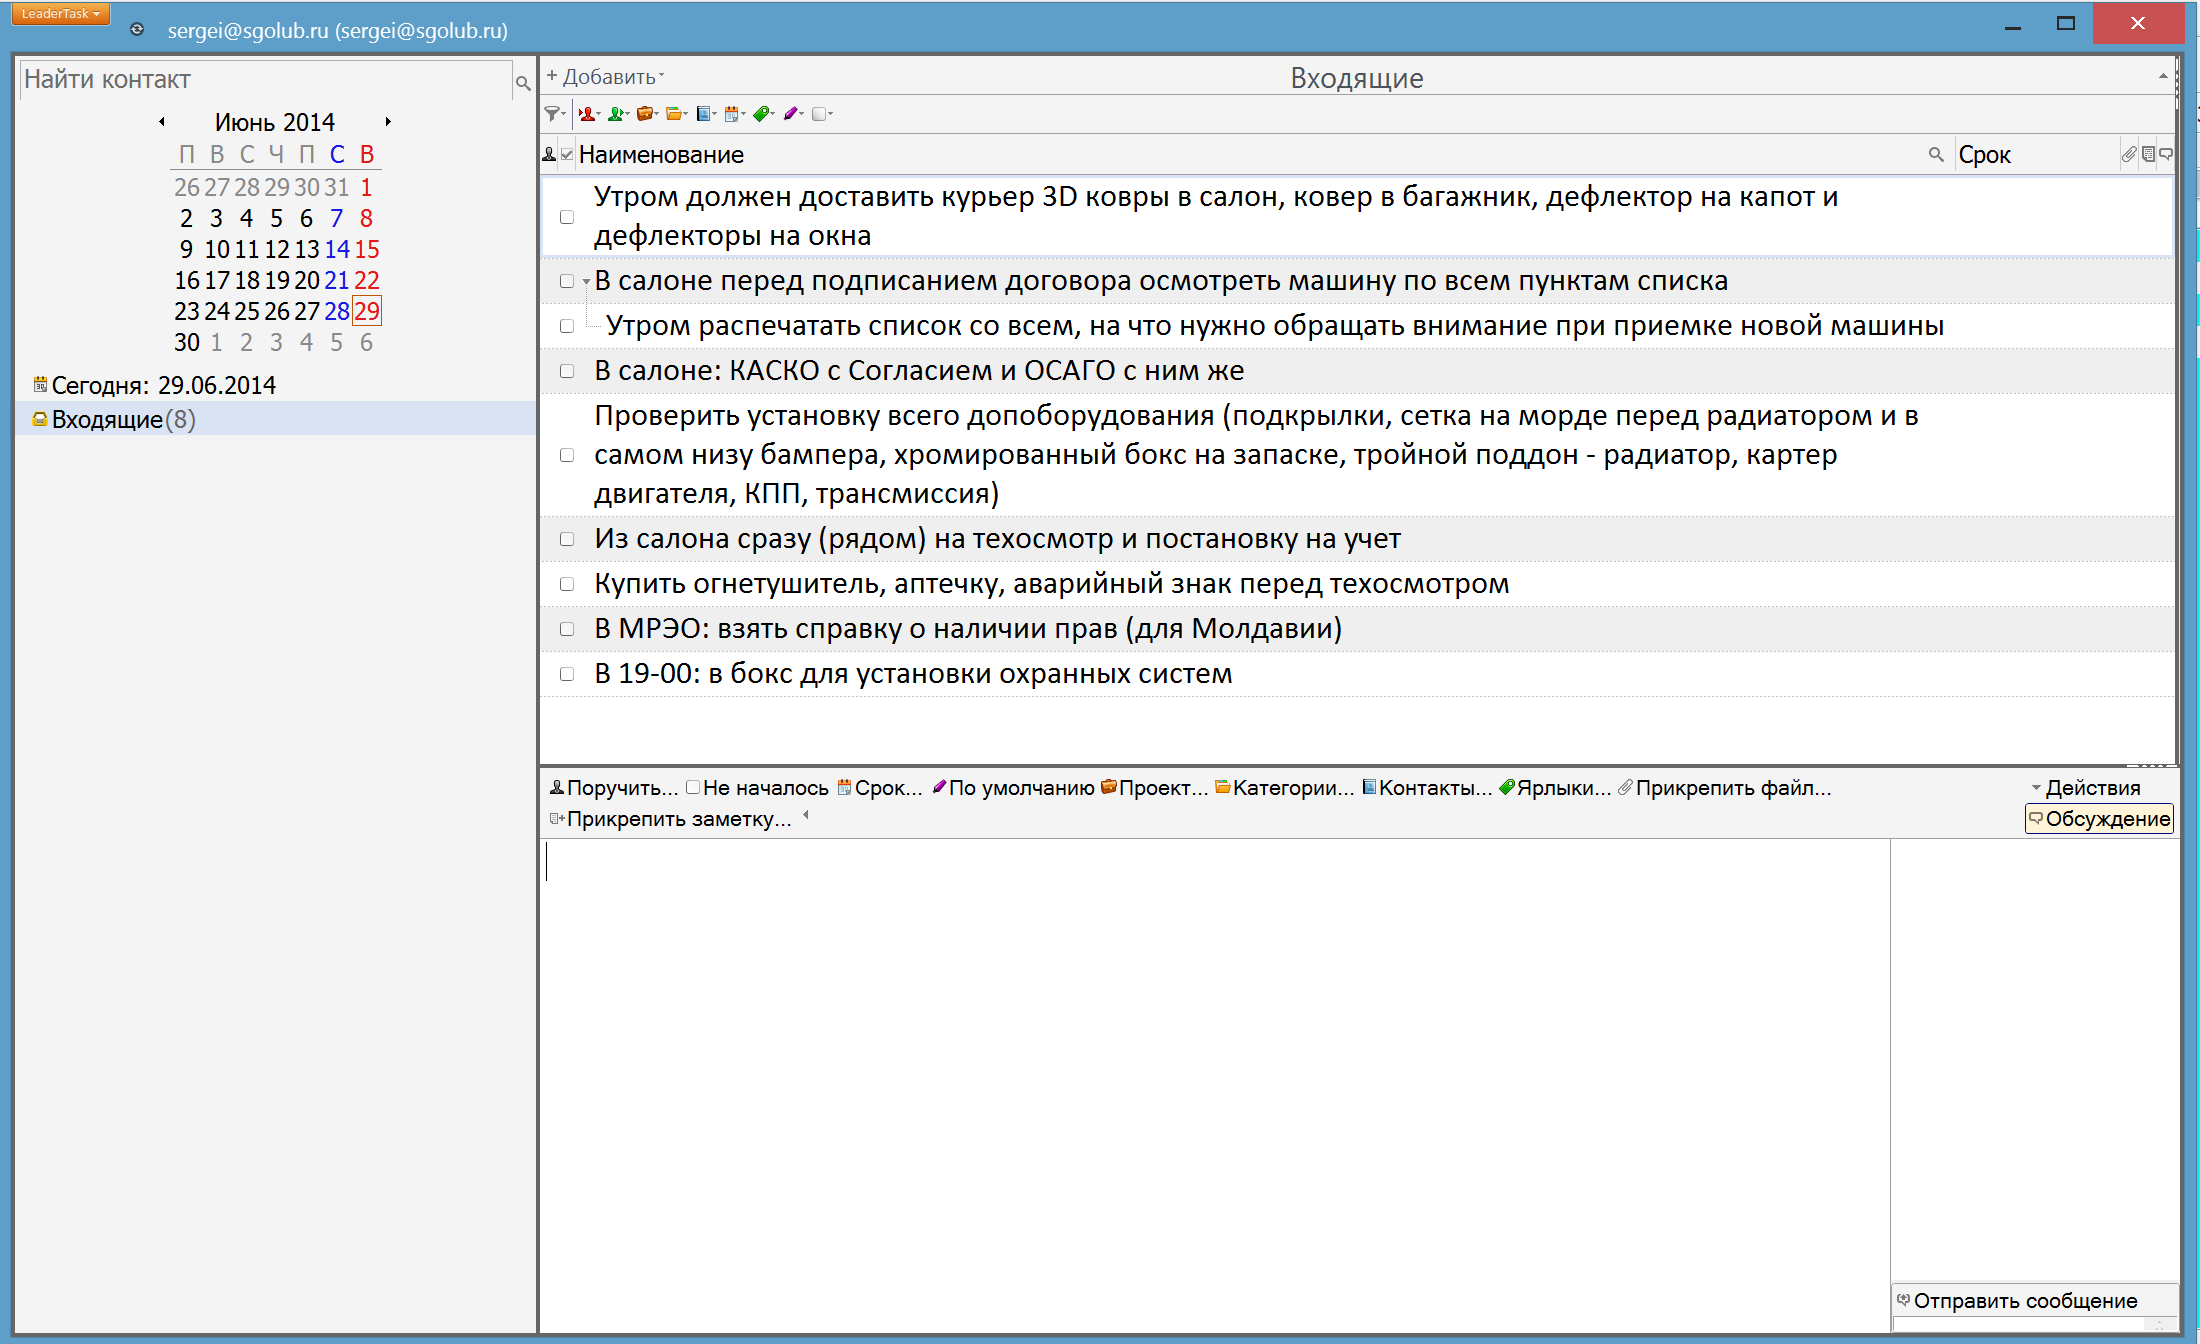Click the red person assignee filter icon
This screenshot has width=2200, height=1344.
[587, 114]
